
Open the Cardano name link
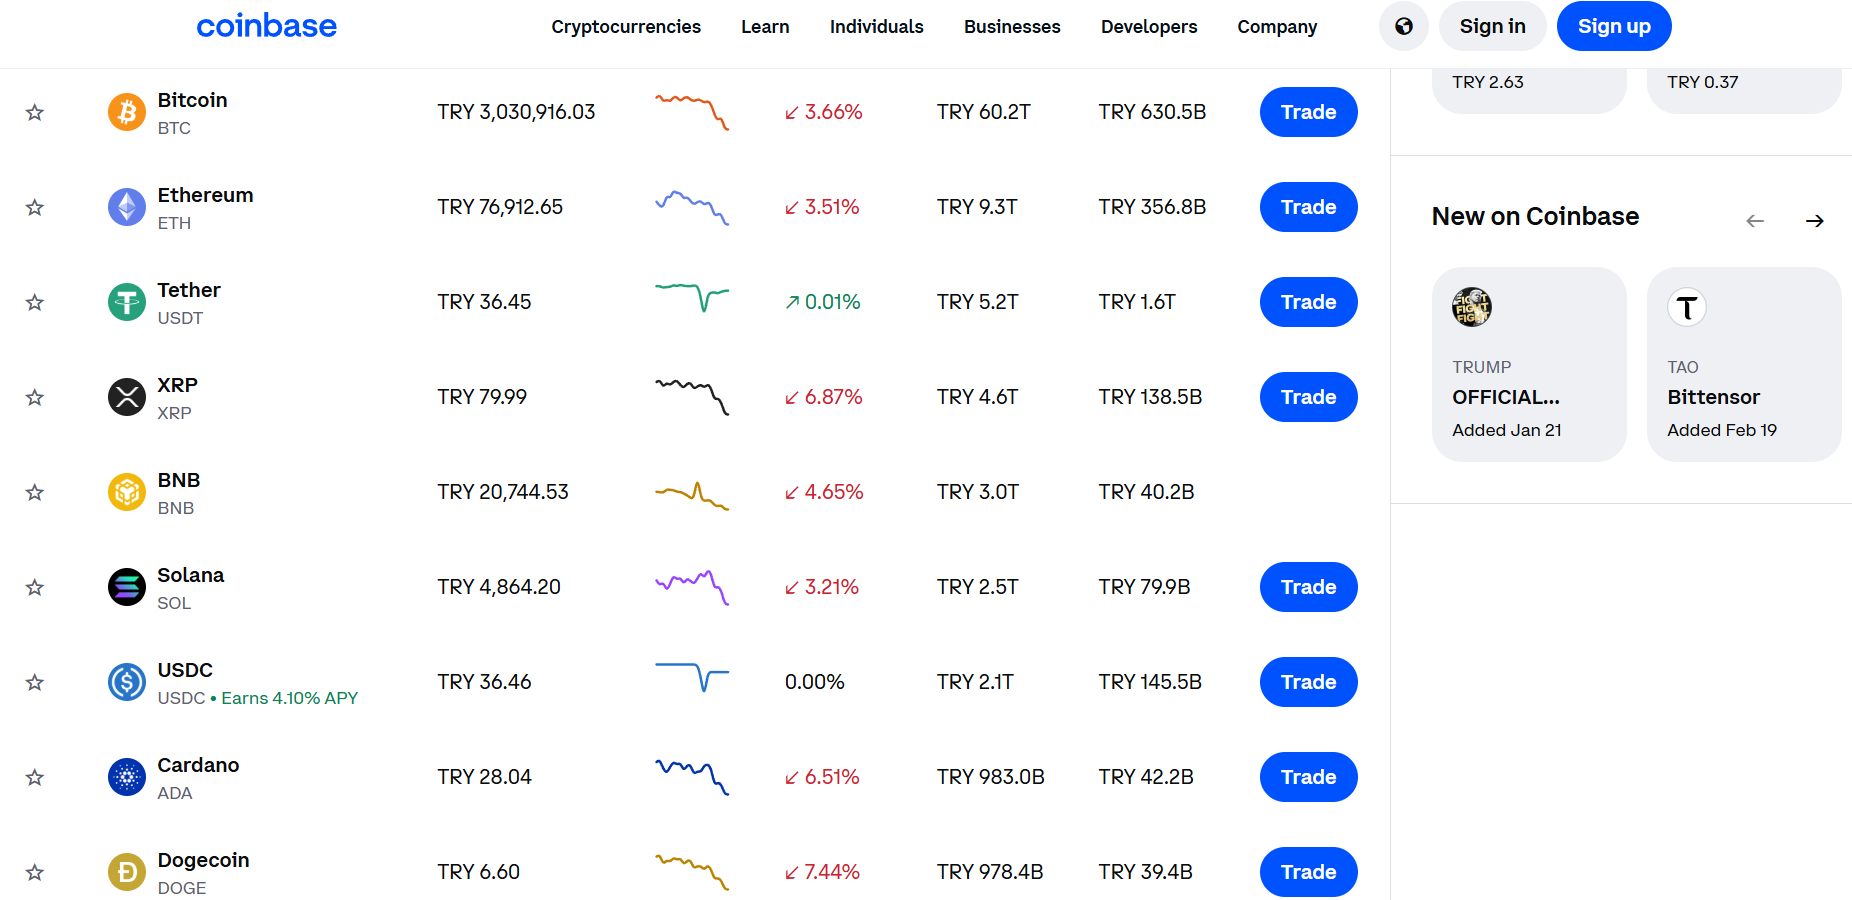(198, 765)
